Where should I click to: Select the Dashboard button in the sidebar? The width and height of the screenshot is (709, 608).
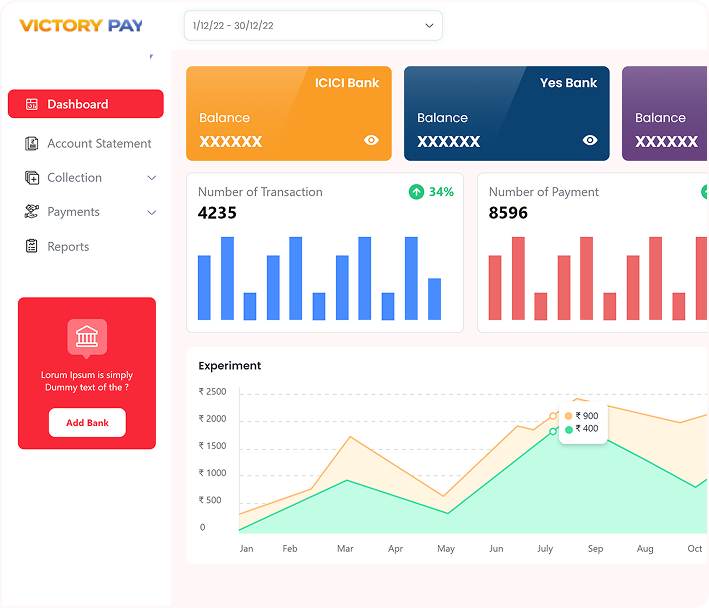[x=85, y=104]
